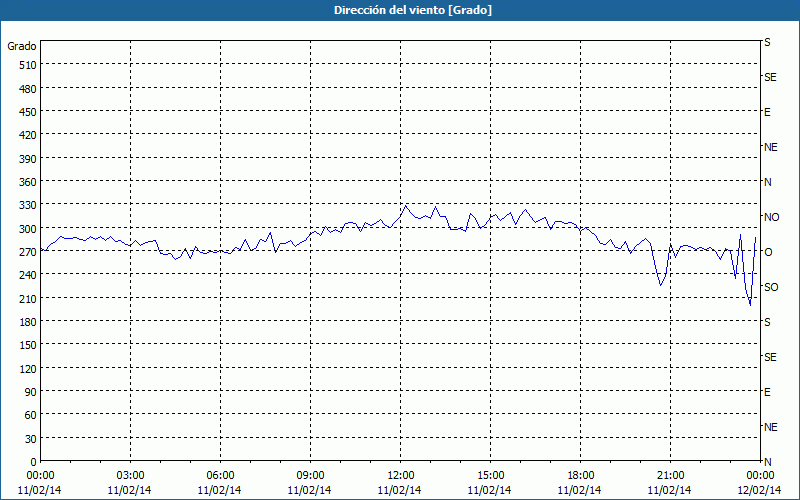Screen dimensions: 800x500
Task: Click the 150 degree axis label
Action: tap(29, 345)
